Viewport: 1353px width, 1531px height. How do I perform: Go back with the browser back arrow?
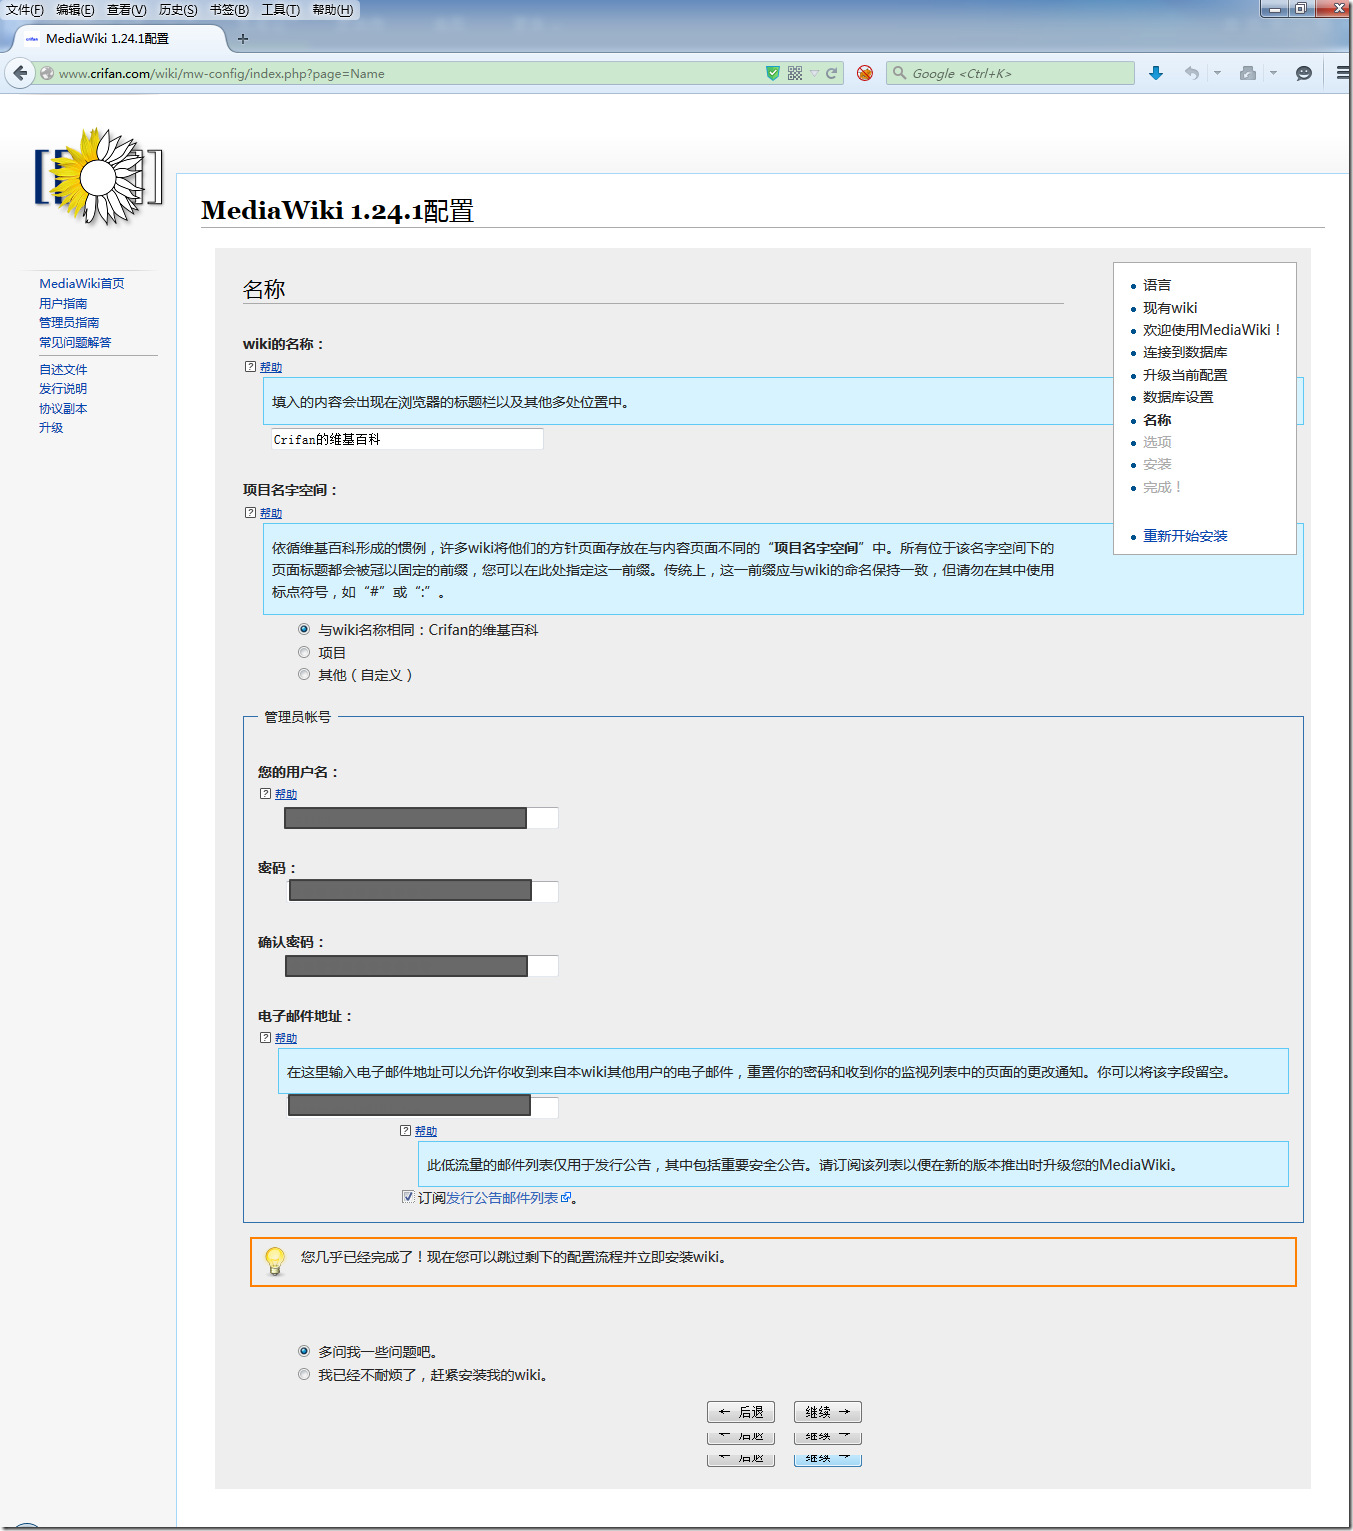point(20,73)
